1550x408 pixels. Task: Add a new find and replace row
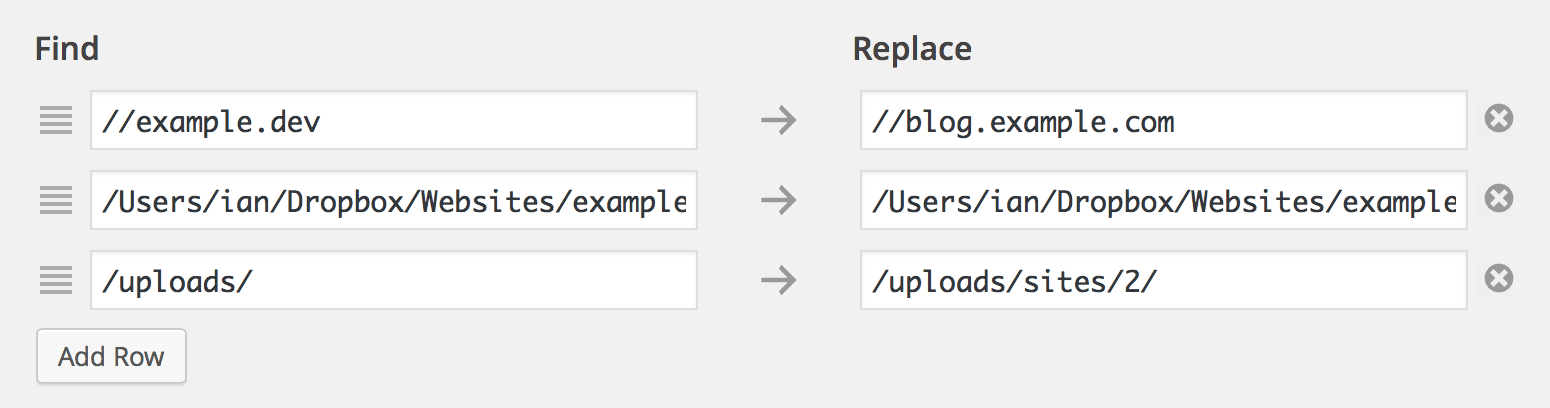coord(111,357)
